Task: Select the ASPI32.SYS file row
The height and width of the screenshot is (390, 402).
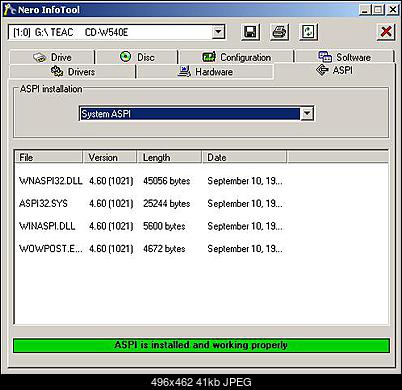Action: (x=151, y=203)
